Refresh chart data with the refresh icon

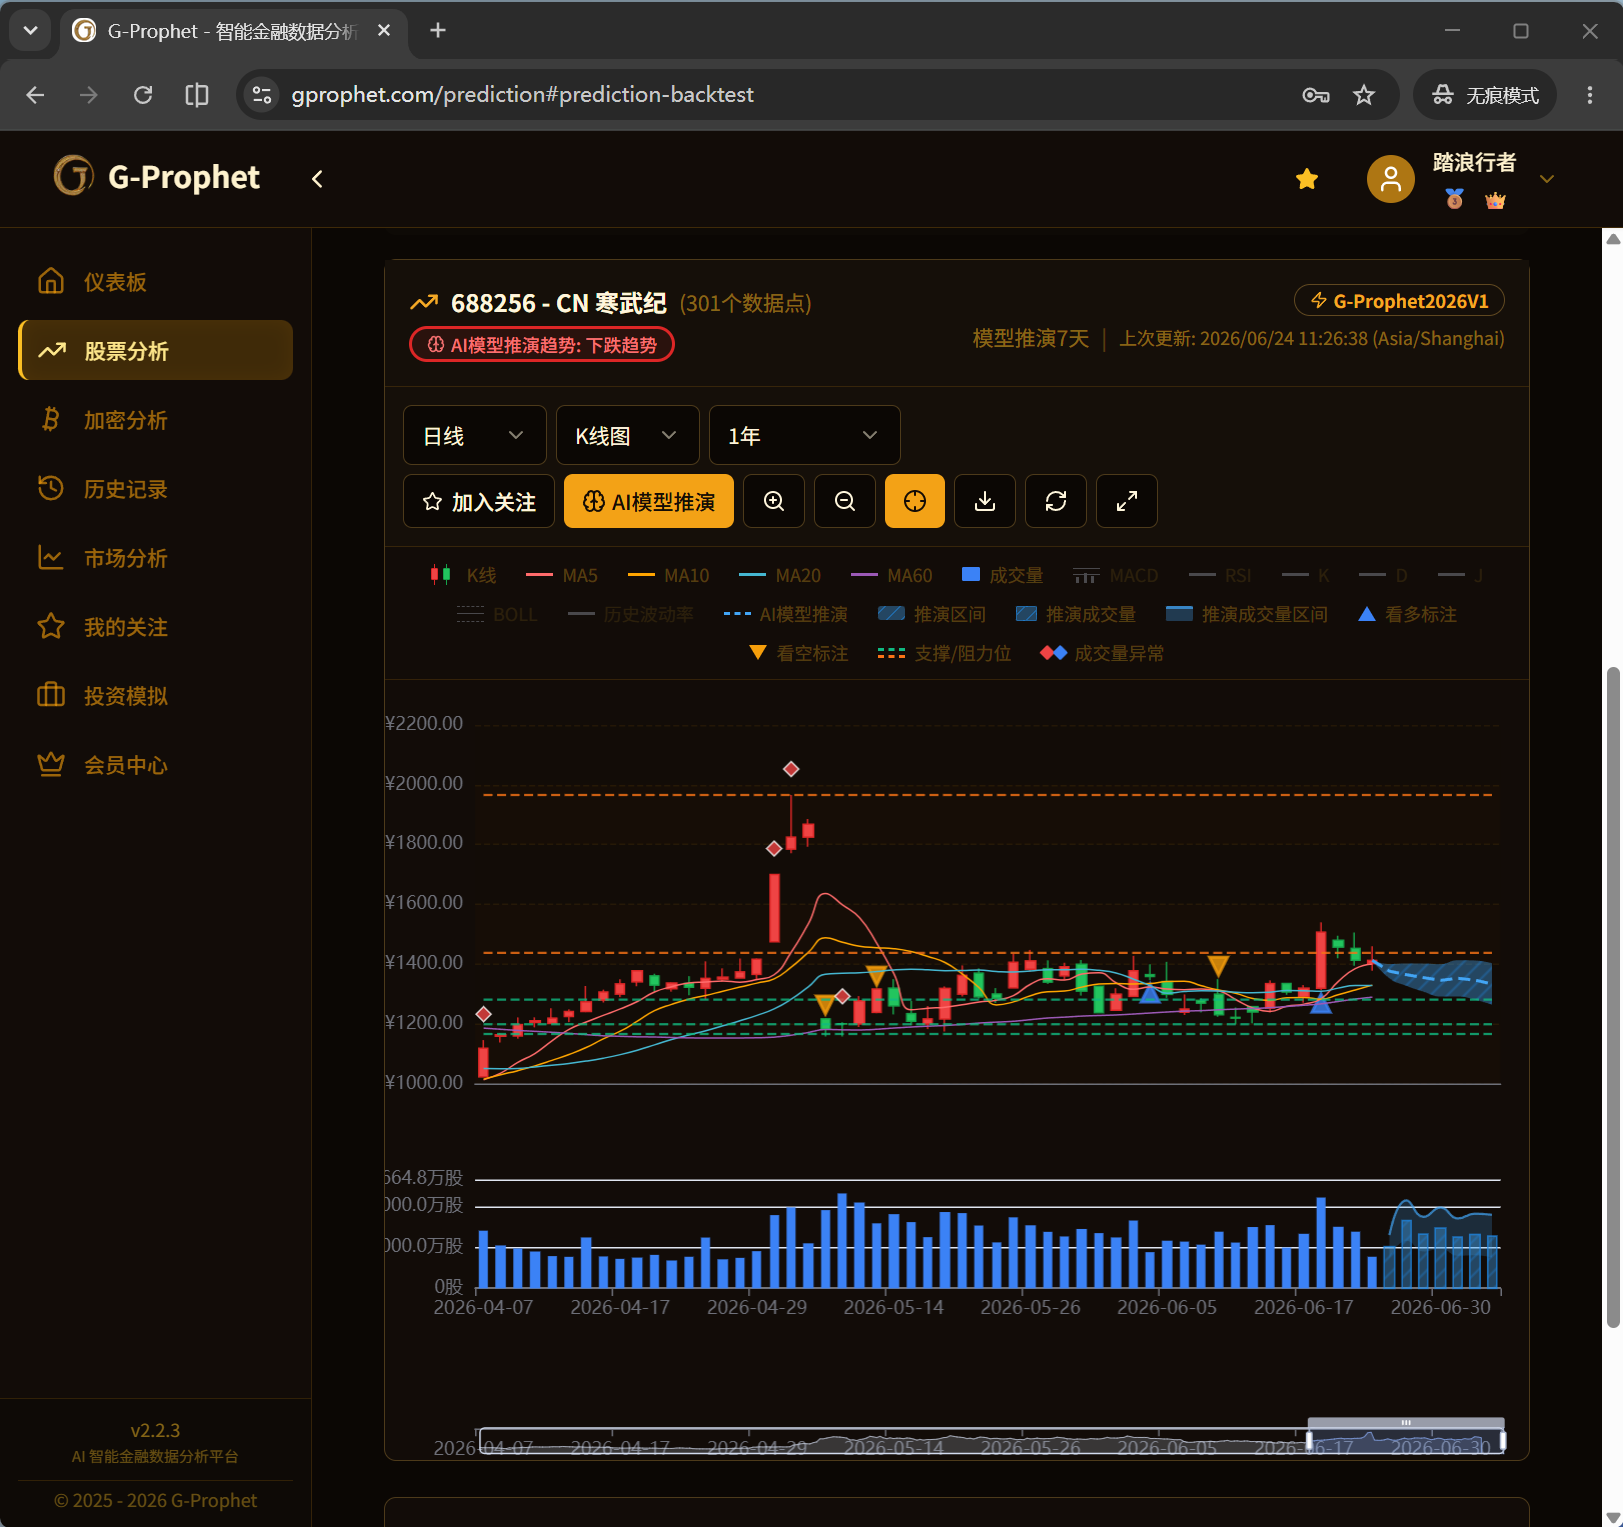pos(1056,501)
